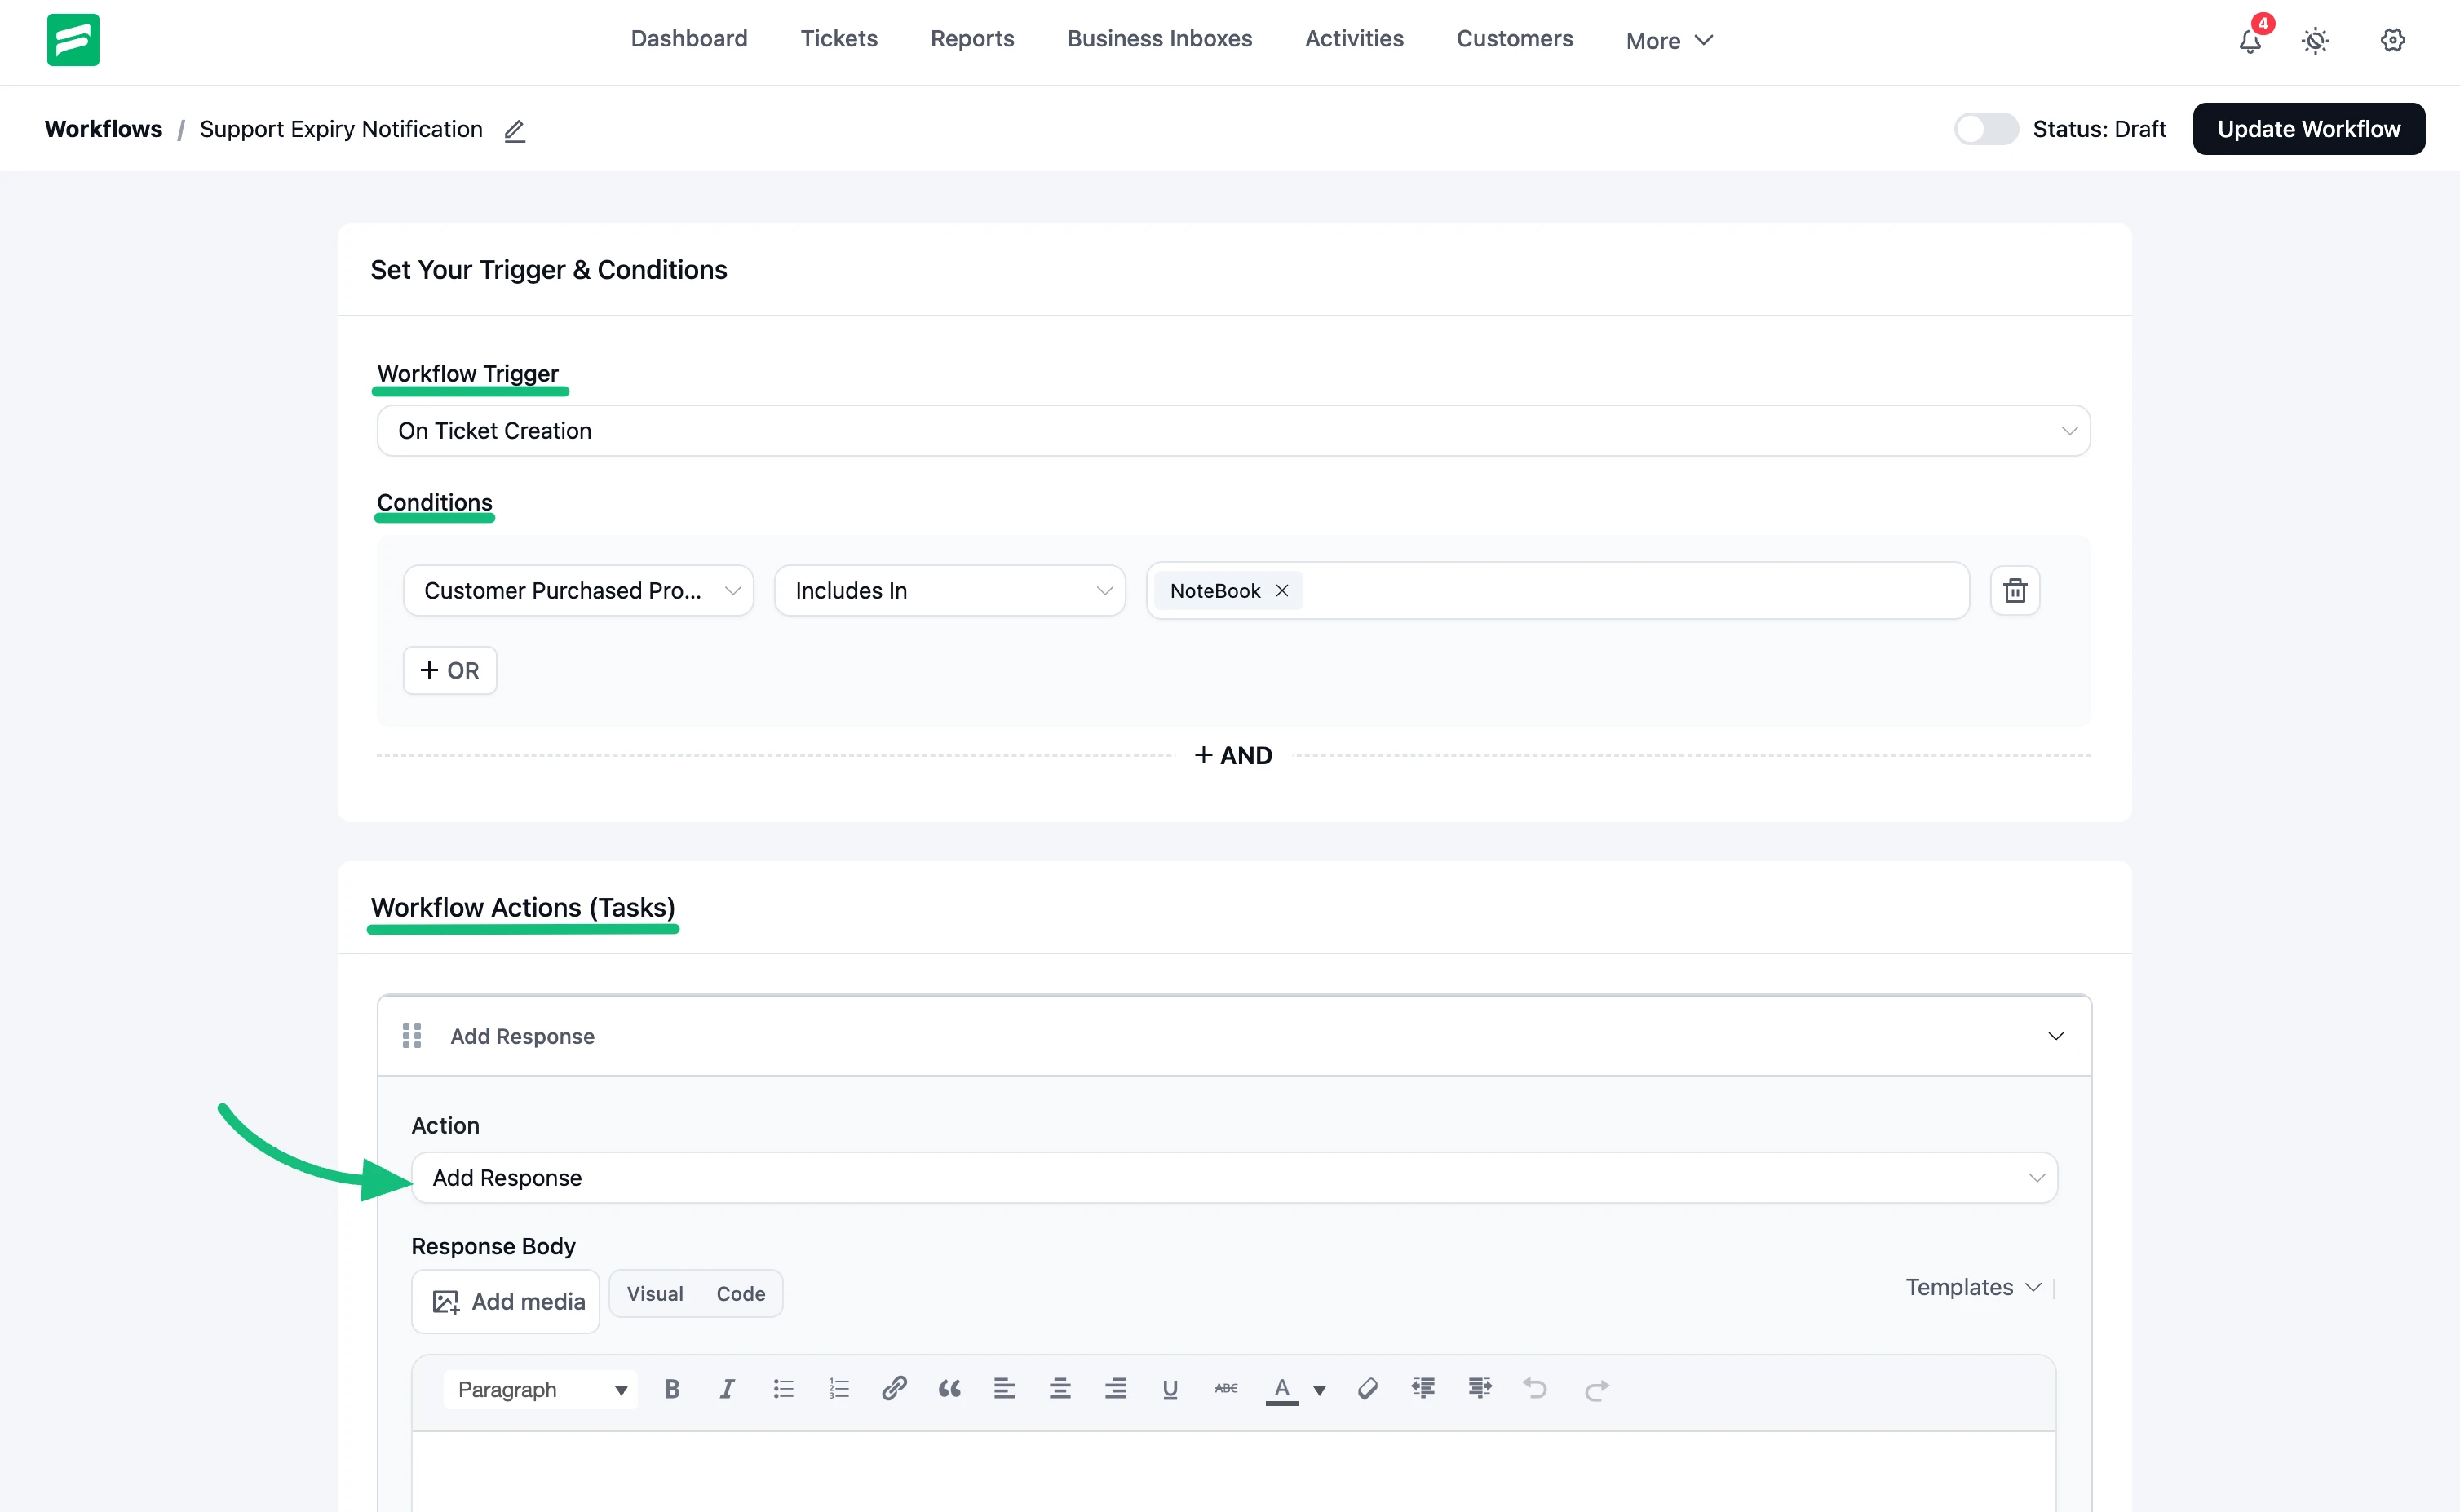Image resolution: width=2460 pixels, height=1512 pixels.
Task: Align text left
Action: (x=1005, y=1389)
